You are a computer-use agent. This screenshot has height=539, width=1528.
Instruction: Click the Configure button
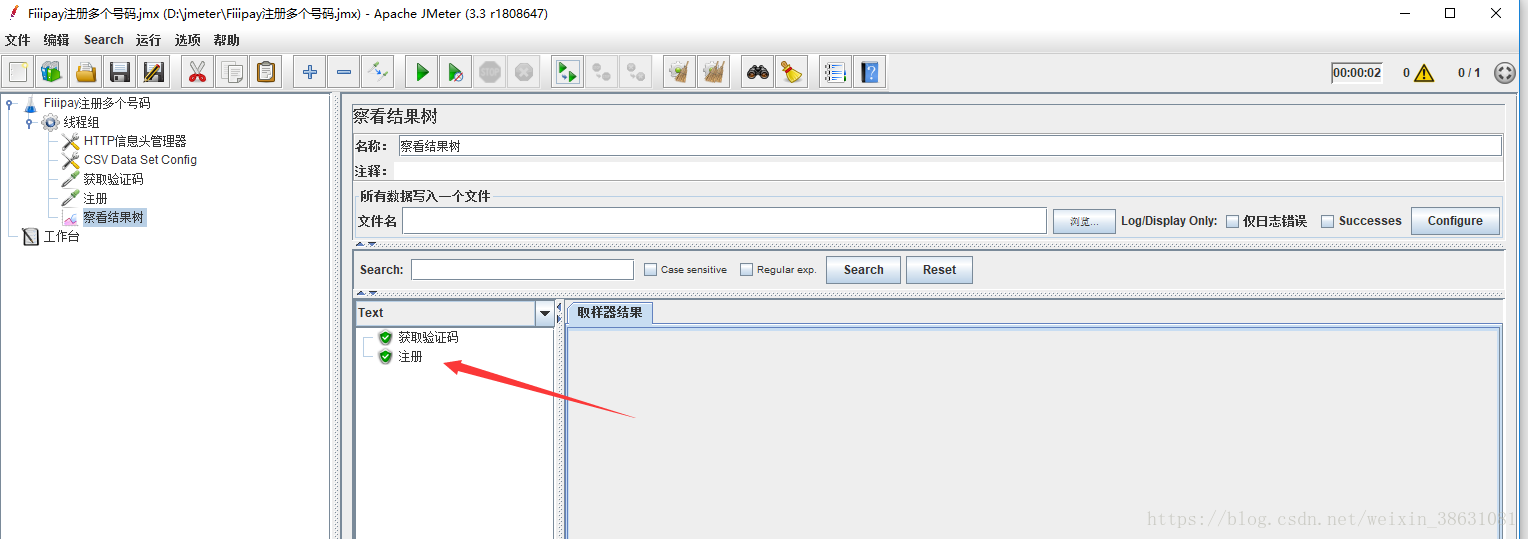1455,221
